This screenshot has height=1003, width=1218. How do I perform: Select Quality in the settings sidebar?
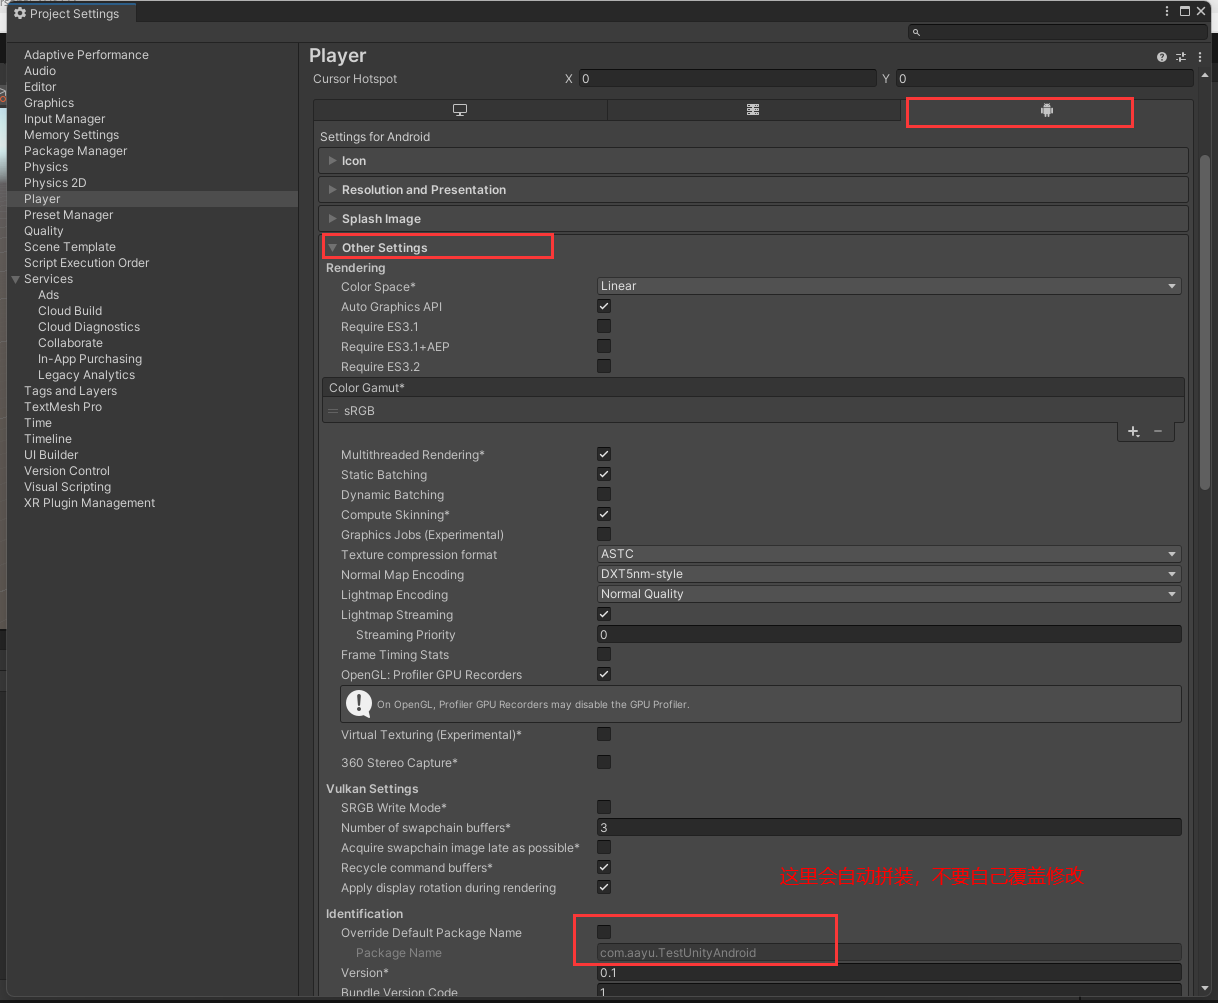pos(44,231)
